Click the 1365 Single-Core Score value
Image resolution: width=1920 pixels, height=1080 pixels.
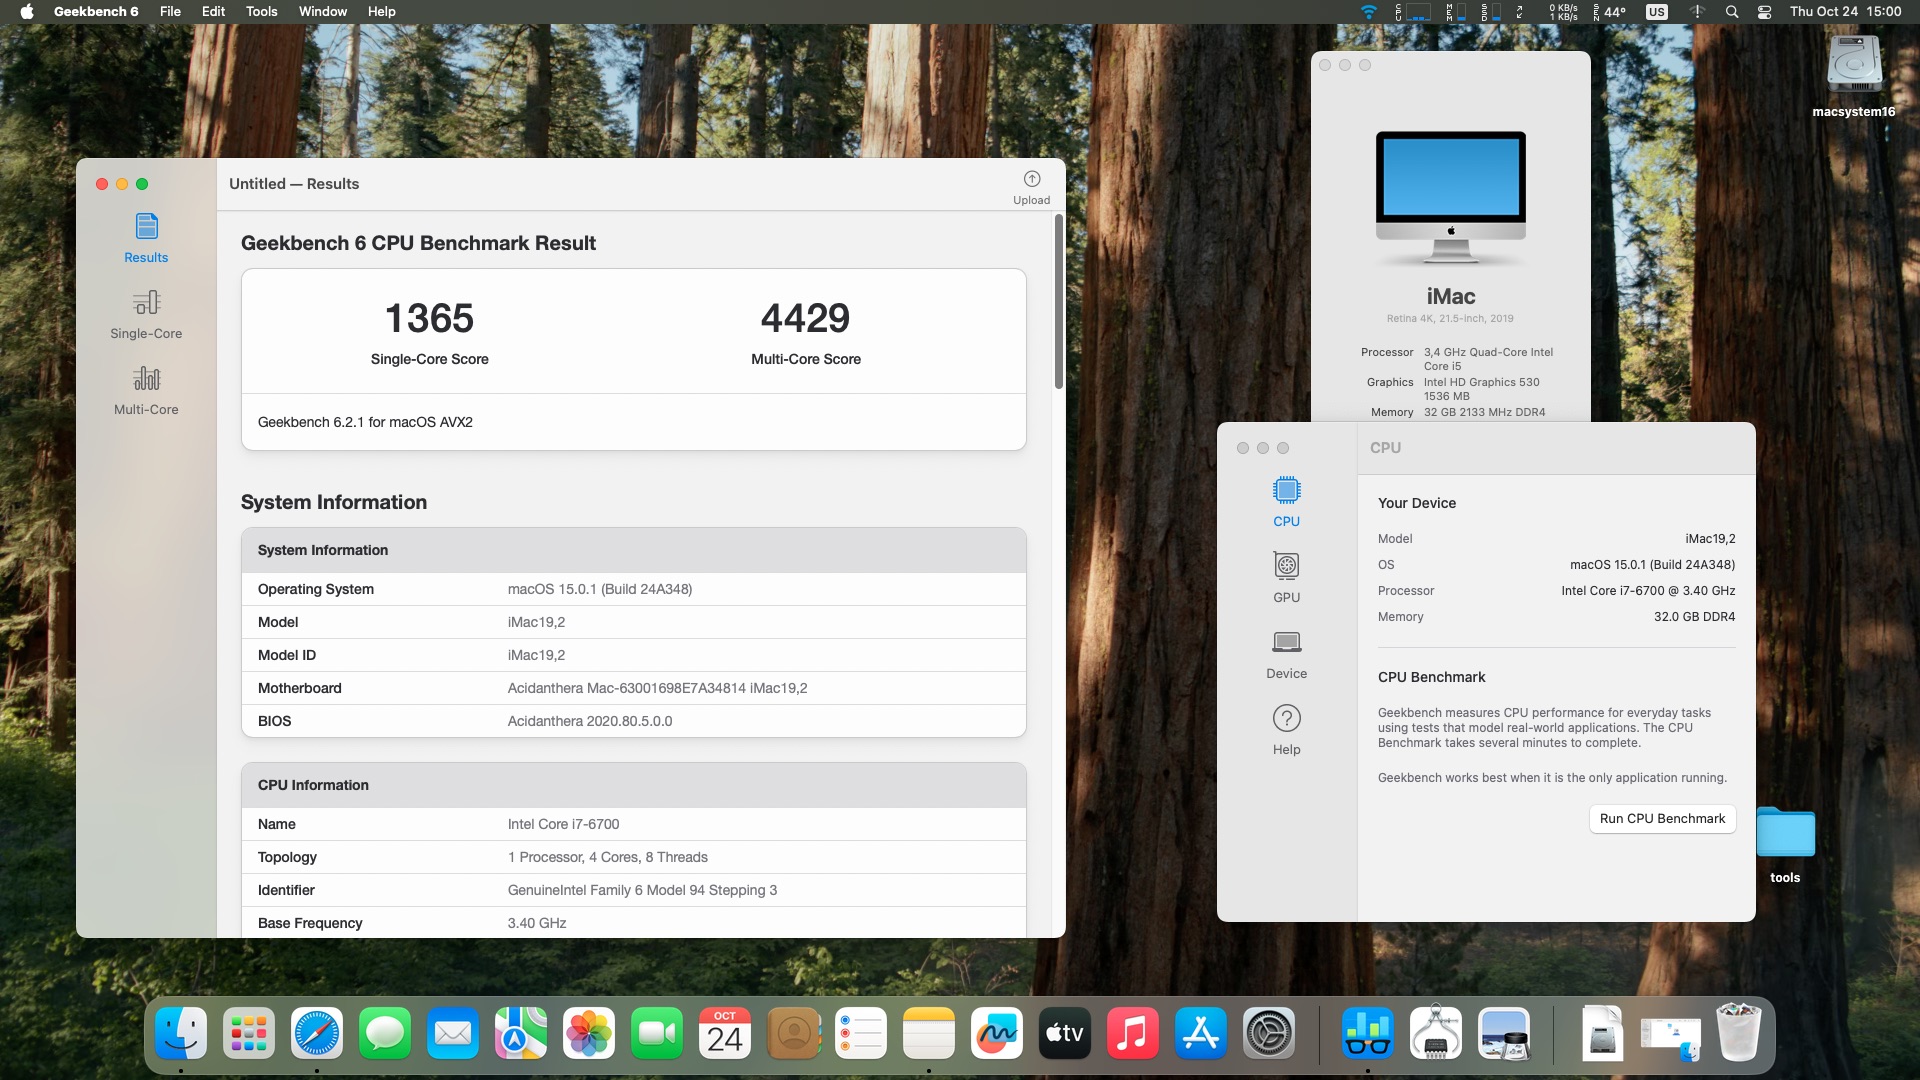[x=429, y=318]
